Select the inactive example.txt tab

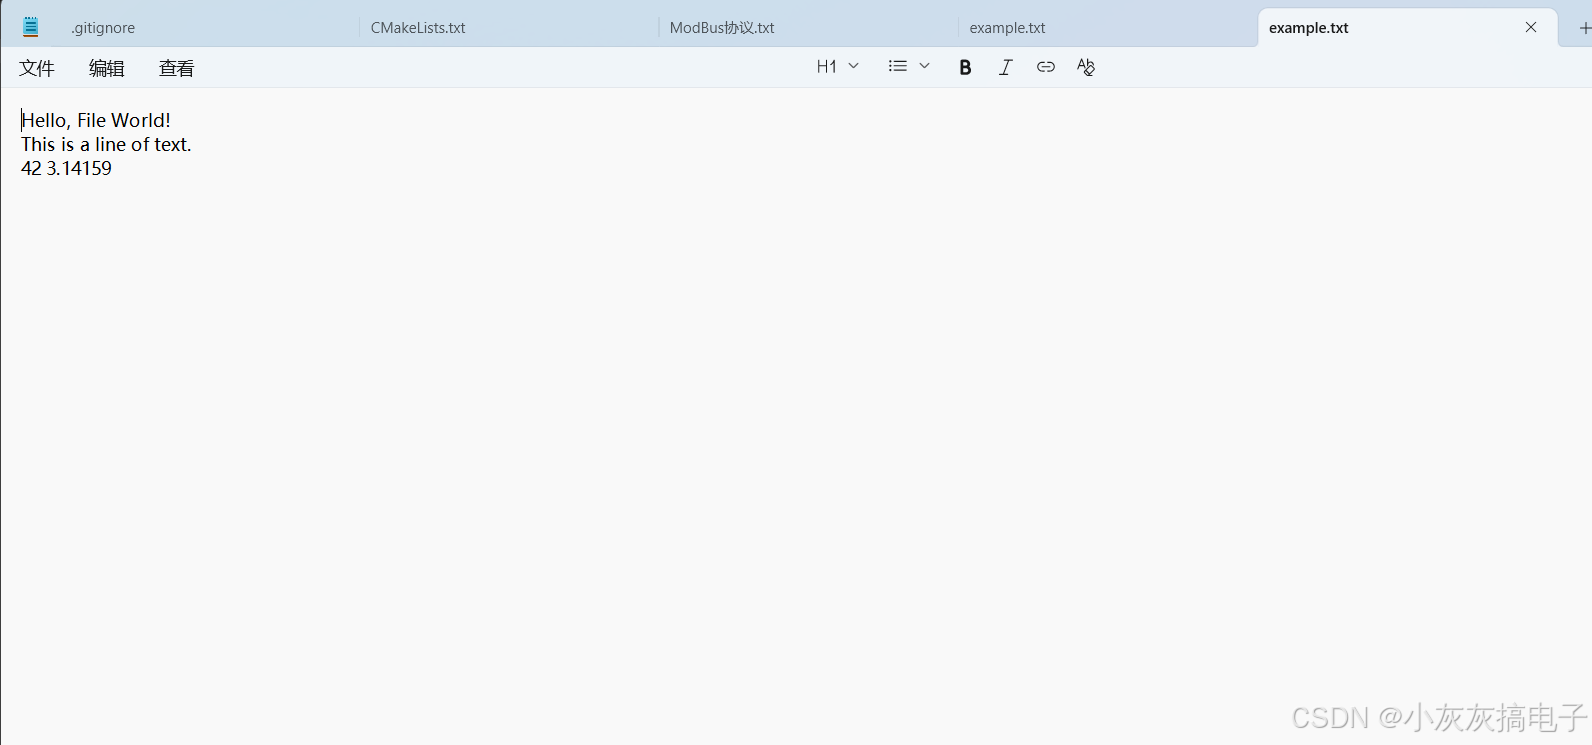1107,28
